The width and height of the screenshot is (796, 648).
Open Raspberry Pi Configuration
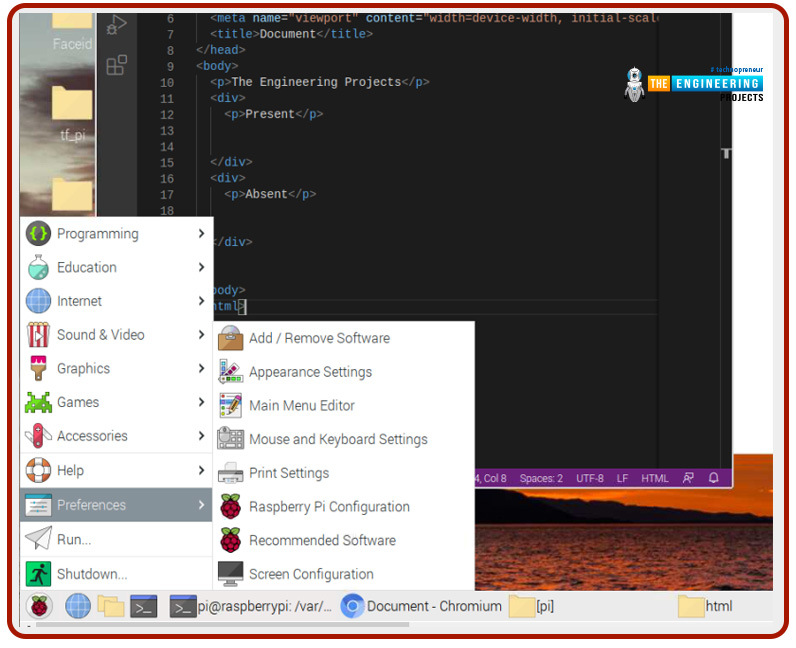[344, 507]
